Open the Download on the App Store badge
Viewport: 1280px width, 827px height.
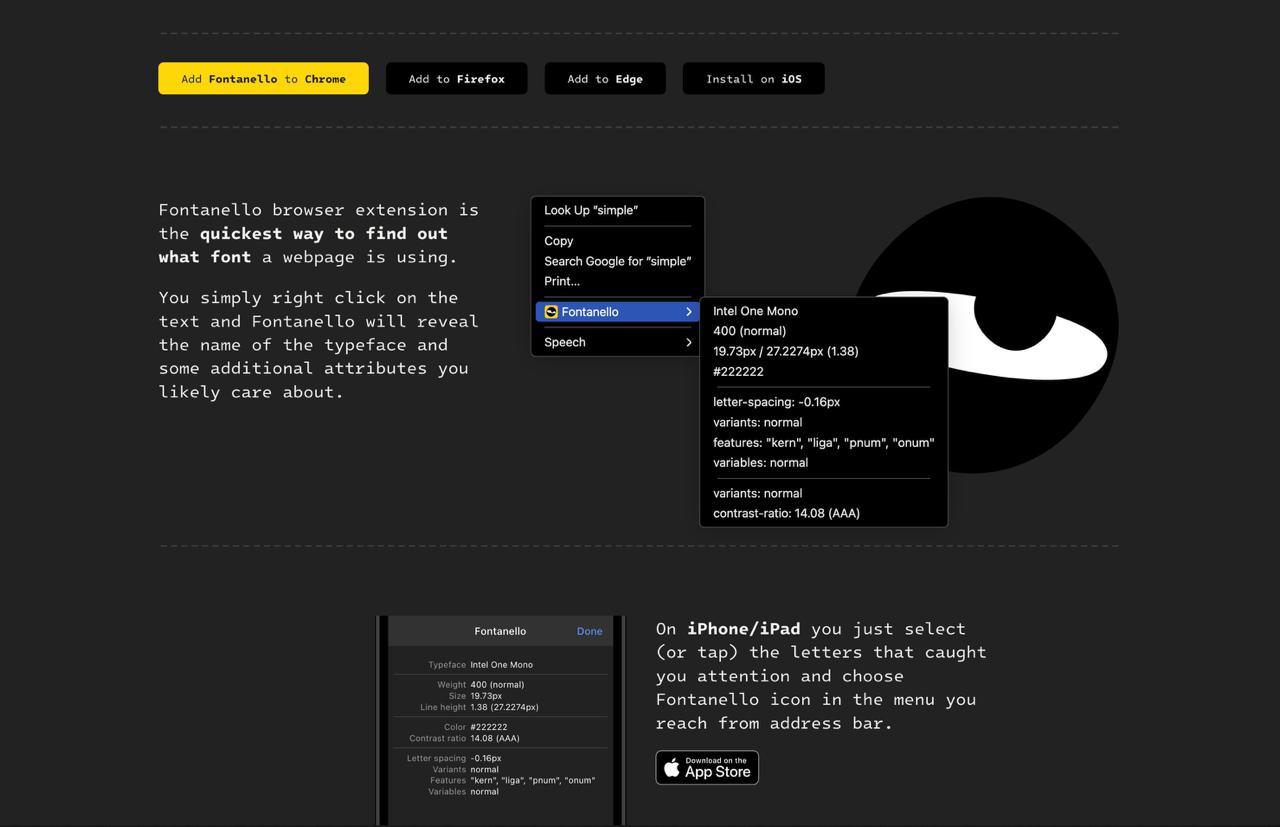(707, 767)
